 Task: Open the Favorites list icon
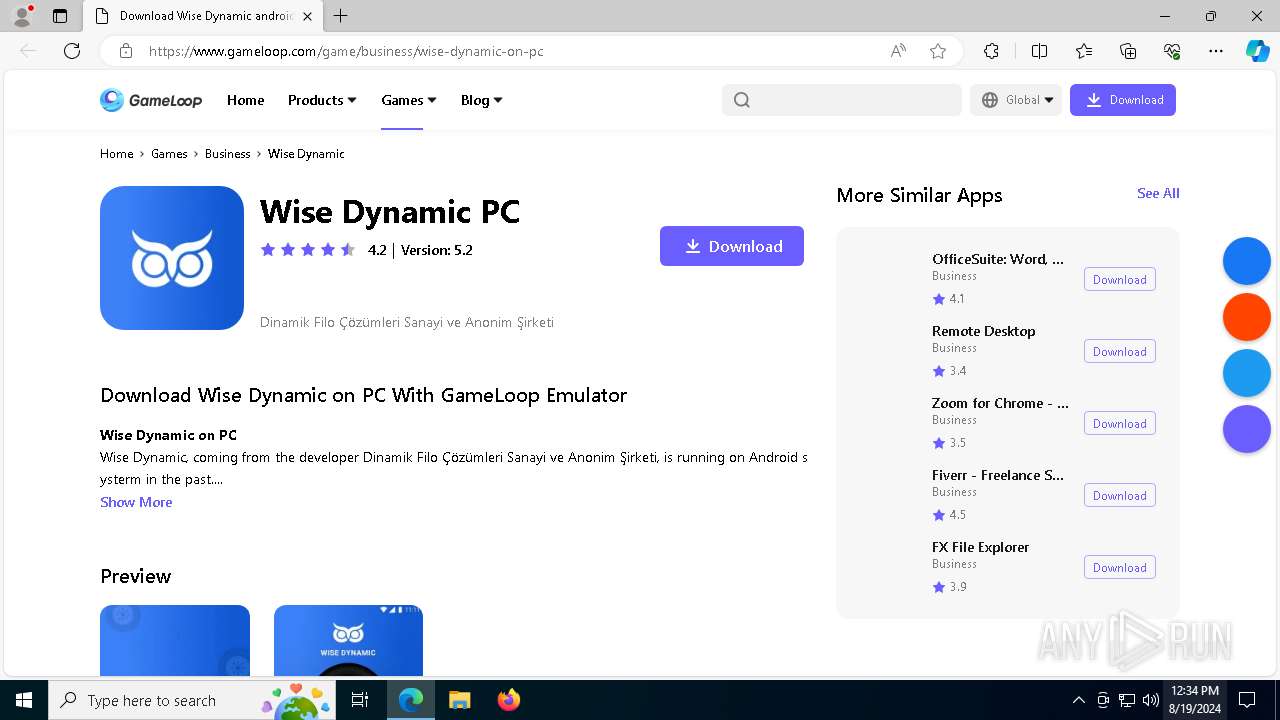(1084, 51)
